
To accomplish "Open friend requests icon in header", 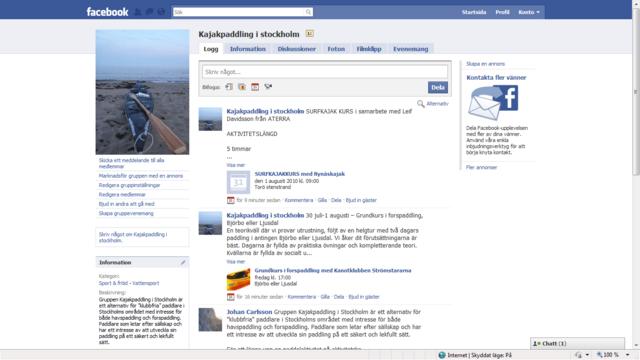I will pos(138,12).
